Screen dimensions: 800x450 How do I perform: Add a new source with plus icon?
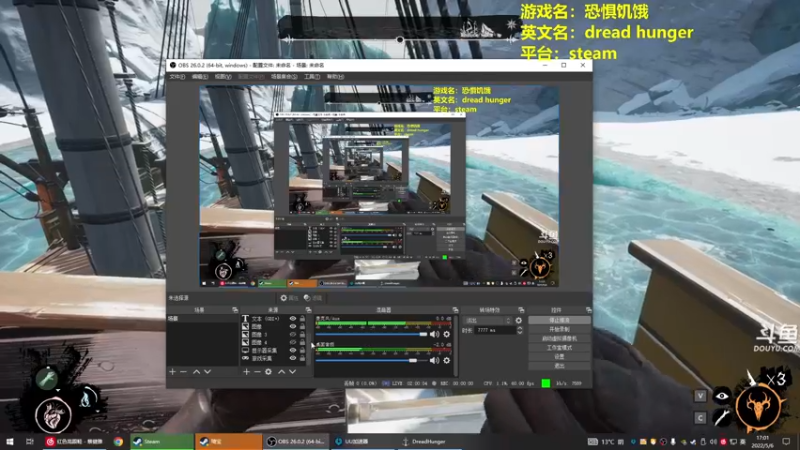pos(246,372)
